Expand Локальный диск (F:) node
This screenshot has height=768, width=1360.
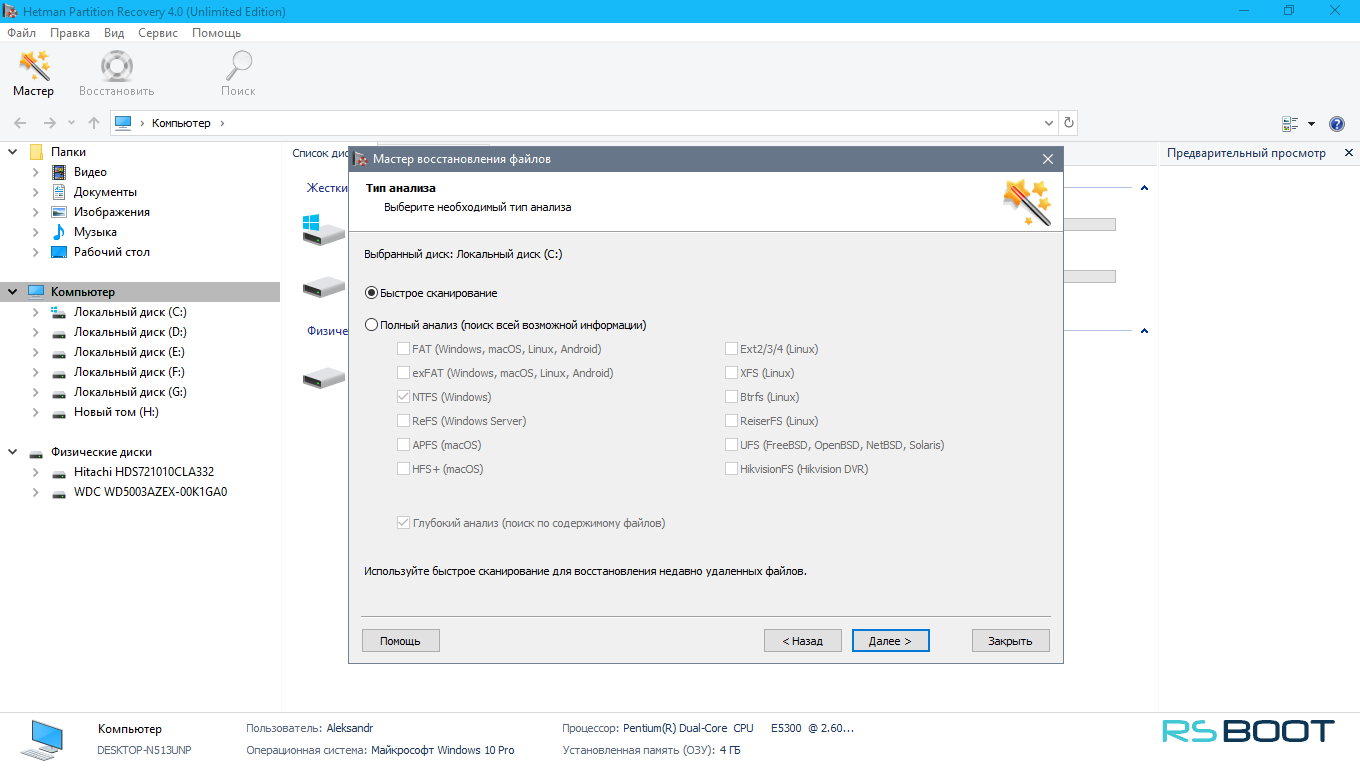click(36, 372)
